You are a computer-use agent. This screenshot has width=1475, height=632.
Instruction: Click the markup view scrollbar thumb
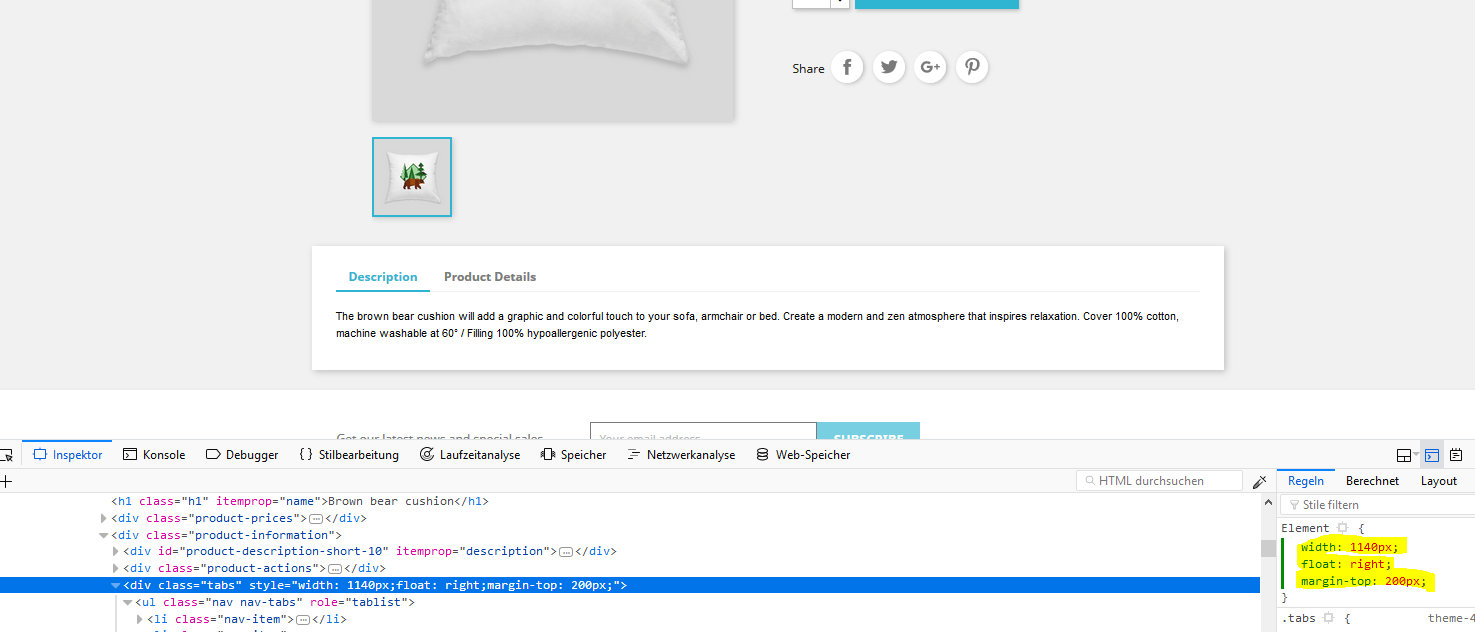tap(1268, 548)
